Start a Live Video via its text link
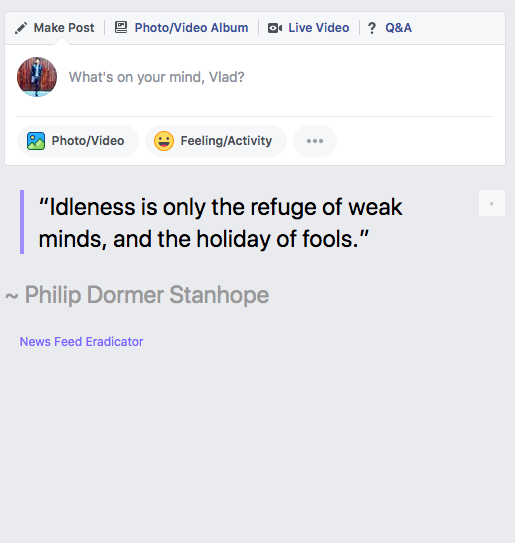This screenshot has height=543, width=515. pyautogui.click(x=319, y=28)
